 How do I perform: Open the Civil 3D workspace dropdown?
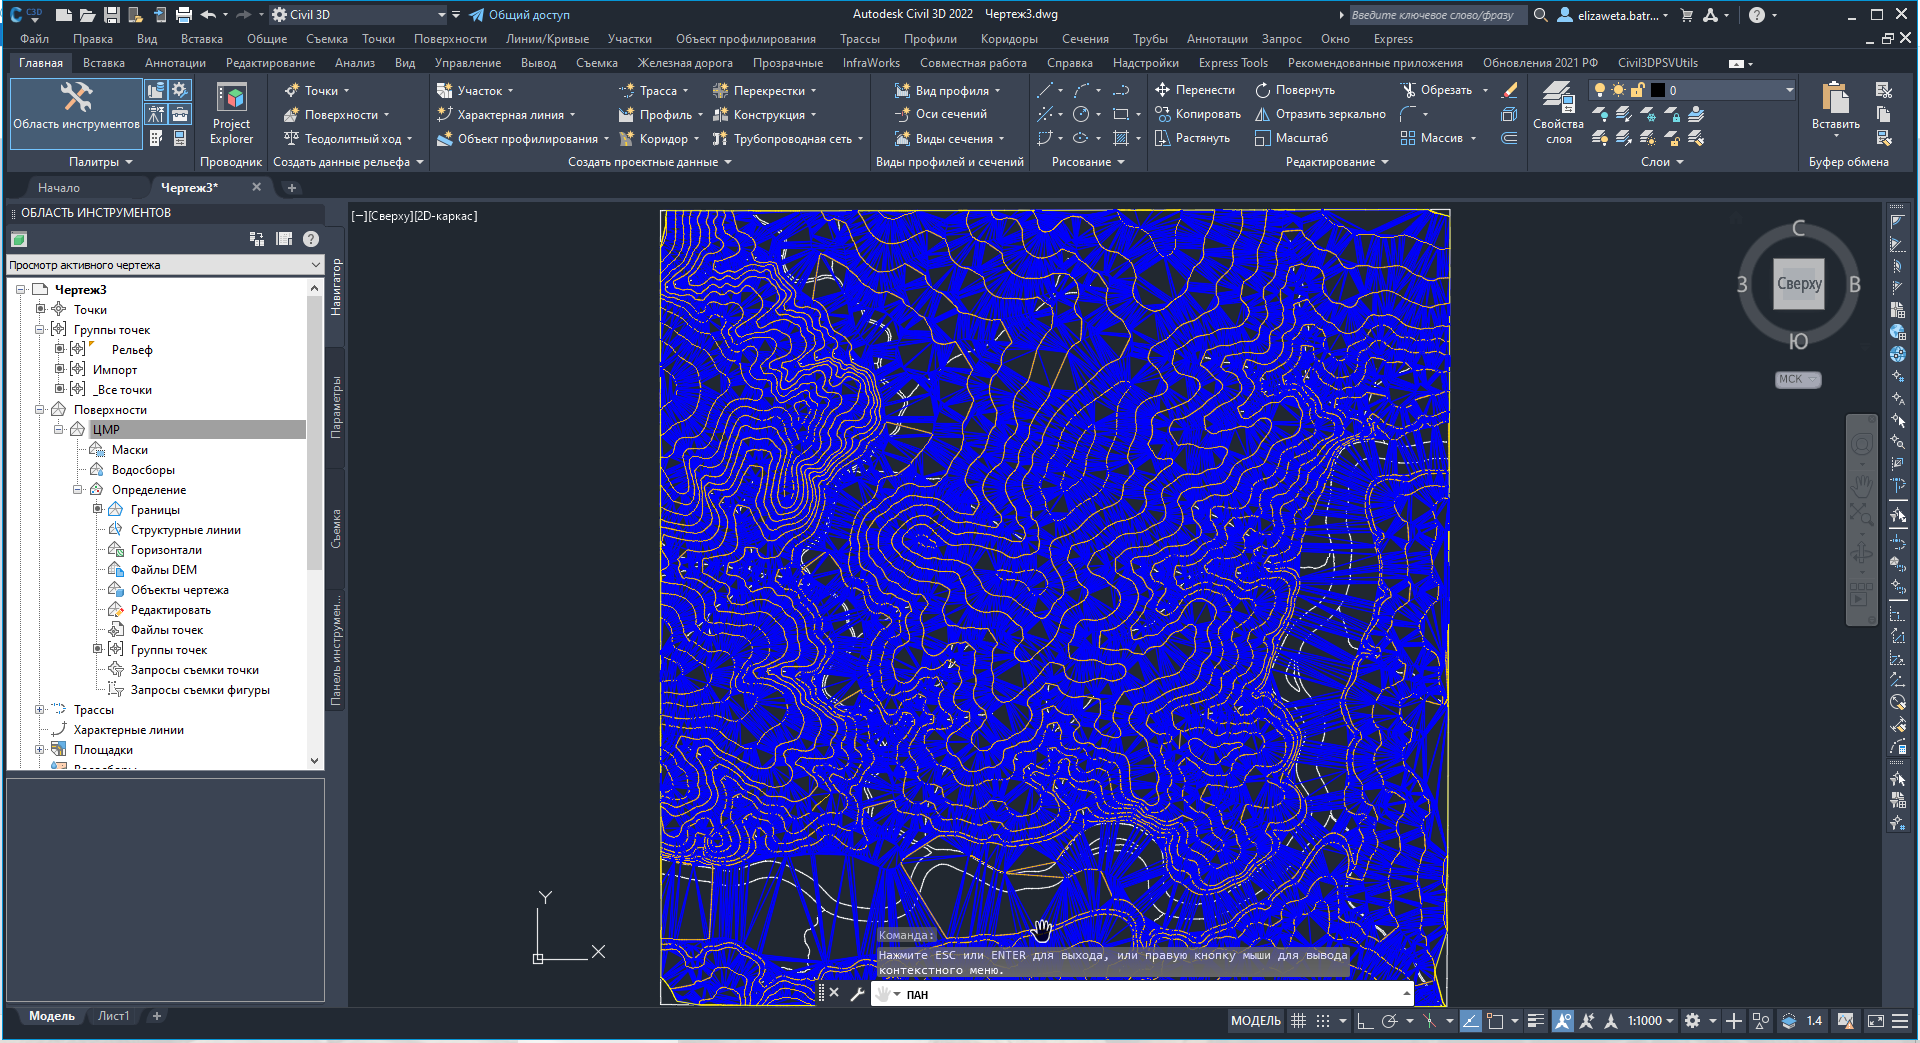point(358,15)
